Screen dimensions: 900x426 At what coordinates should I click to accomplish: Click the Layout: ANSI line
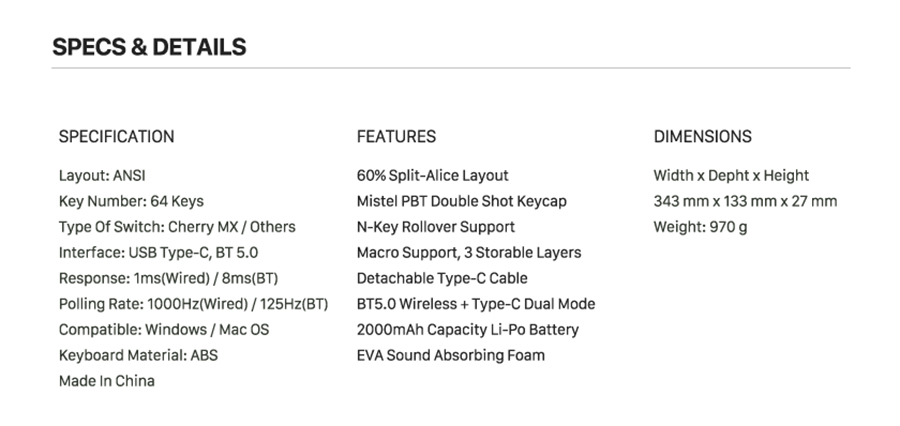click(102, 176)
